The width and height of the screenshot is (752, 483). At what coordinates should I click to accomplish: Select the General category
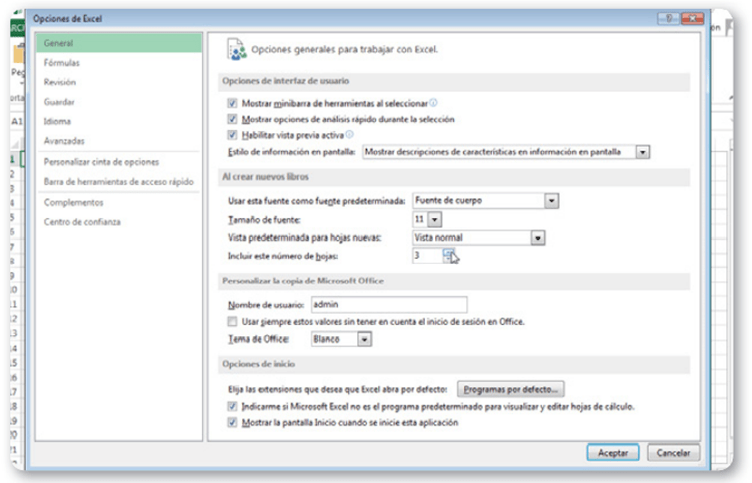coord(118,43)
